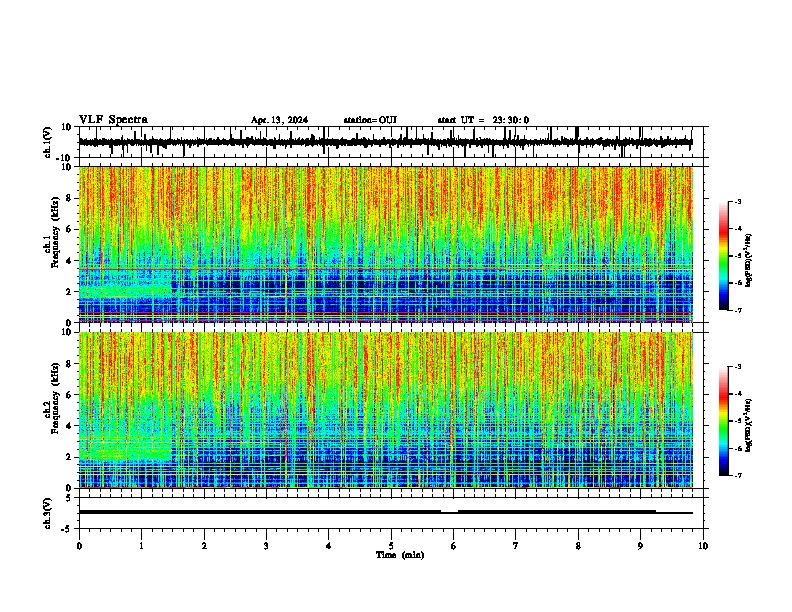Click the "ch.1(V)" waveform axis label

(x=47, y=142)
